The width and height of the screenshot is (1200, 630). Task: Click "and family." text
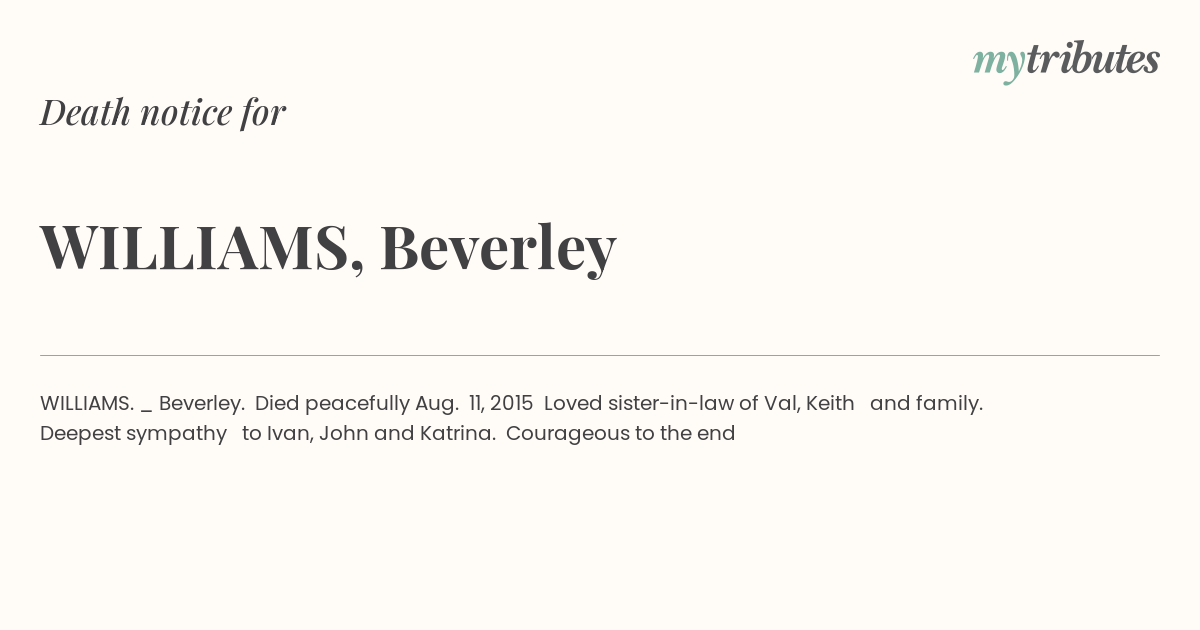[x=927, y=404]
